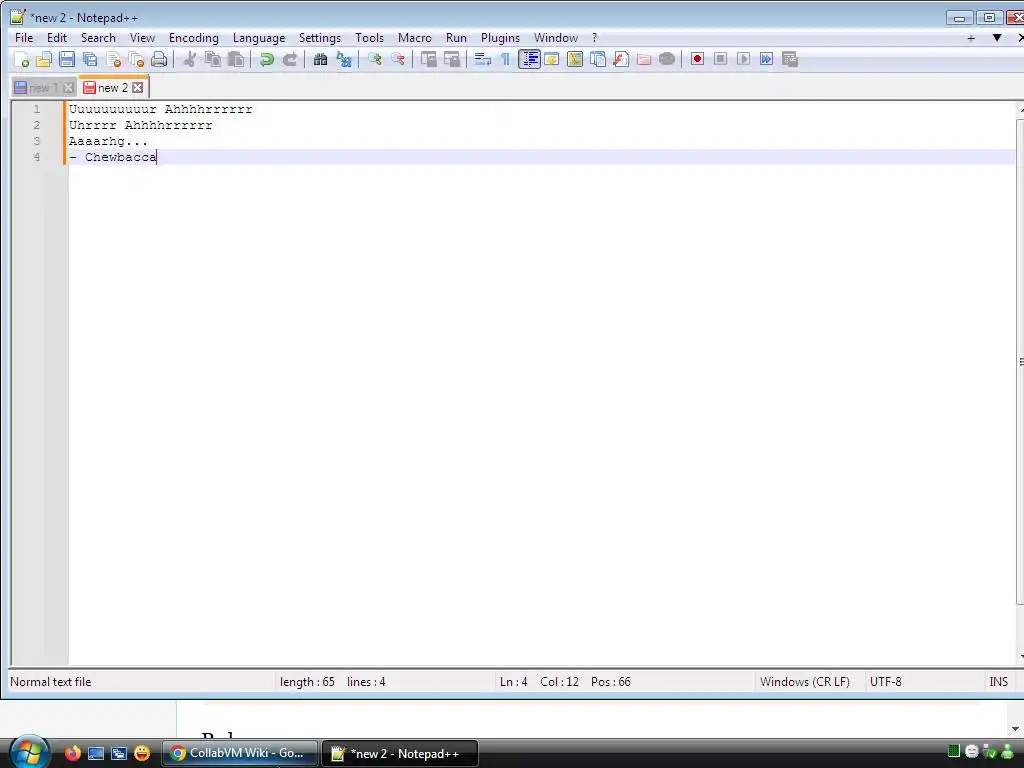The height and width of the screenshot is (768, 1024).
Task: Click the Chewbacca text on line 4
Action: click(x=121, y=157)
